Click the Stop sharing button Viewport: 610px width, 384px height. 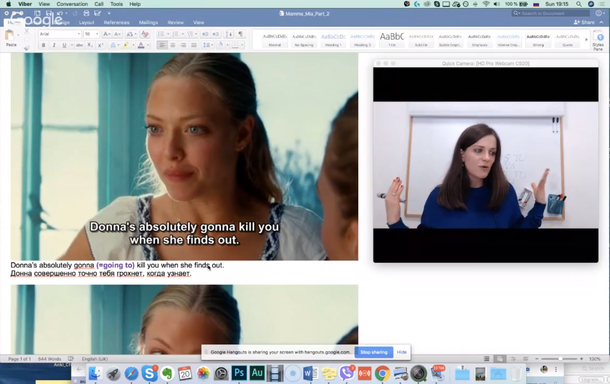[374, 352]
